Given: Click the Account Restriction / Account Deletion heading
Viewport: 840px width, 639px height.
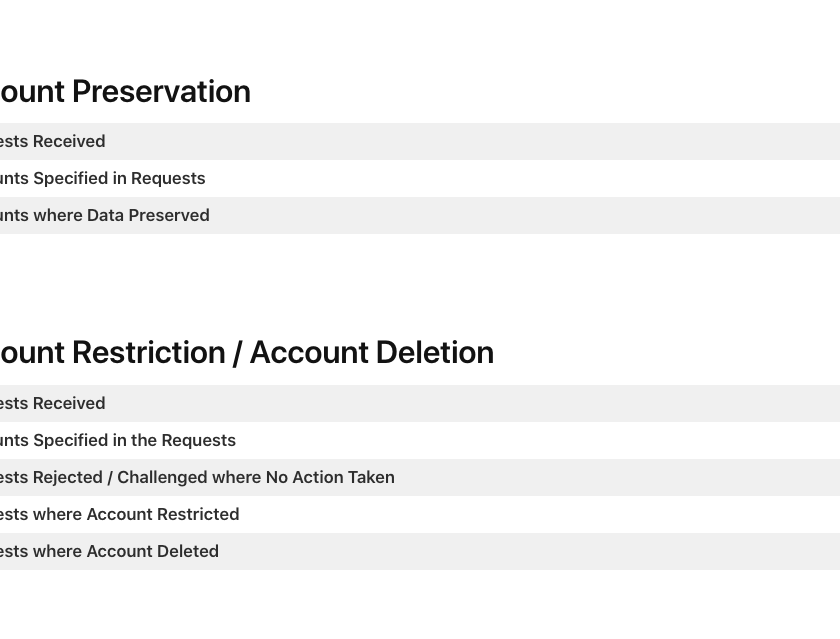Looking at the screenshot, I should (246, 352).
